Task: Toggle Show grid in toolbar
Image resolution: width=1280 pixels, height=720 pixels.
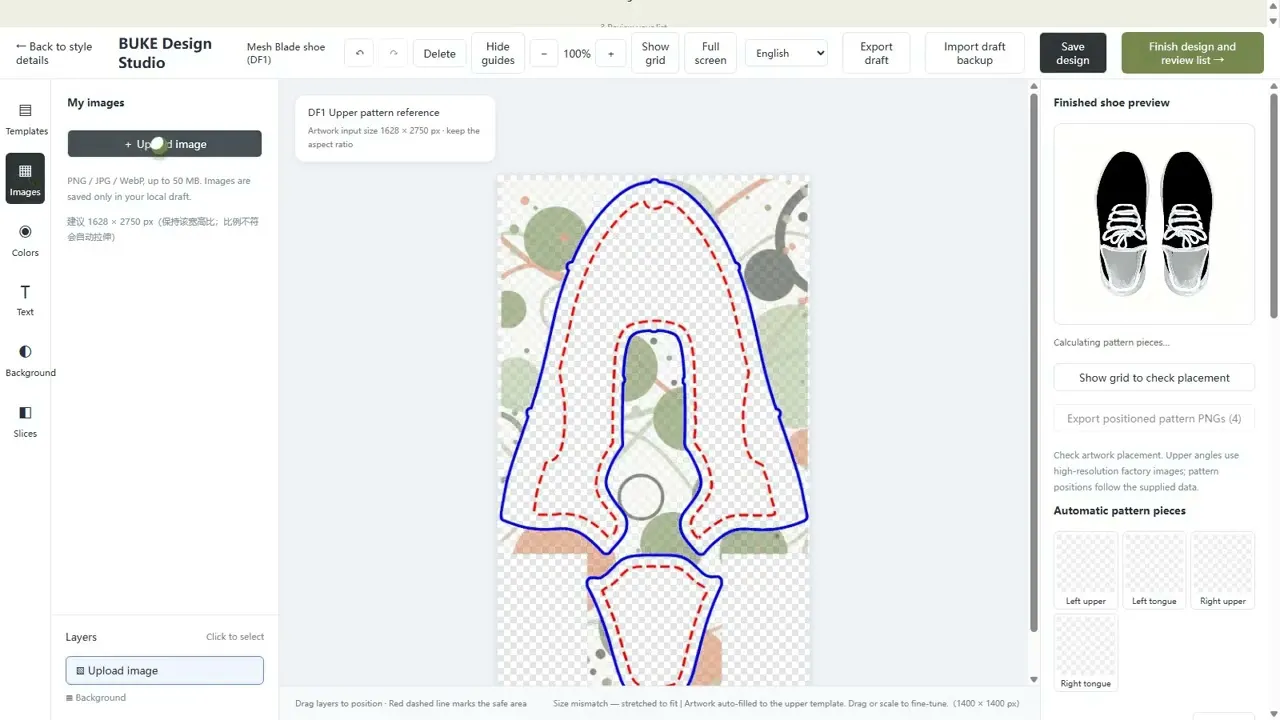Action: click(655, 53)
